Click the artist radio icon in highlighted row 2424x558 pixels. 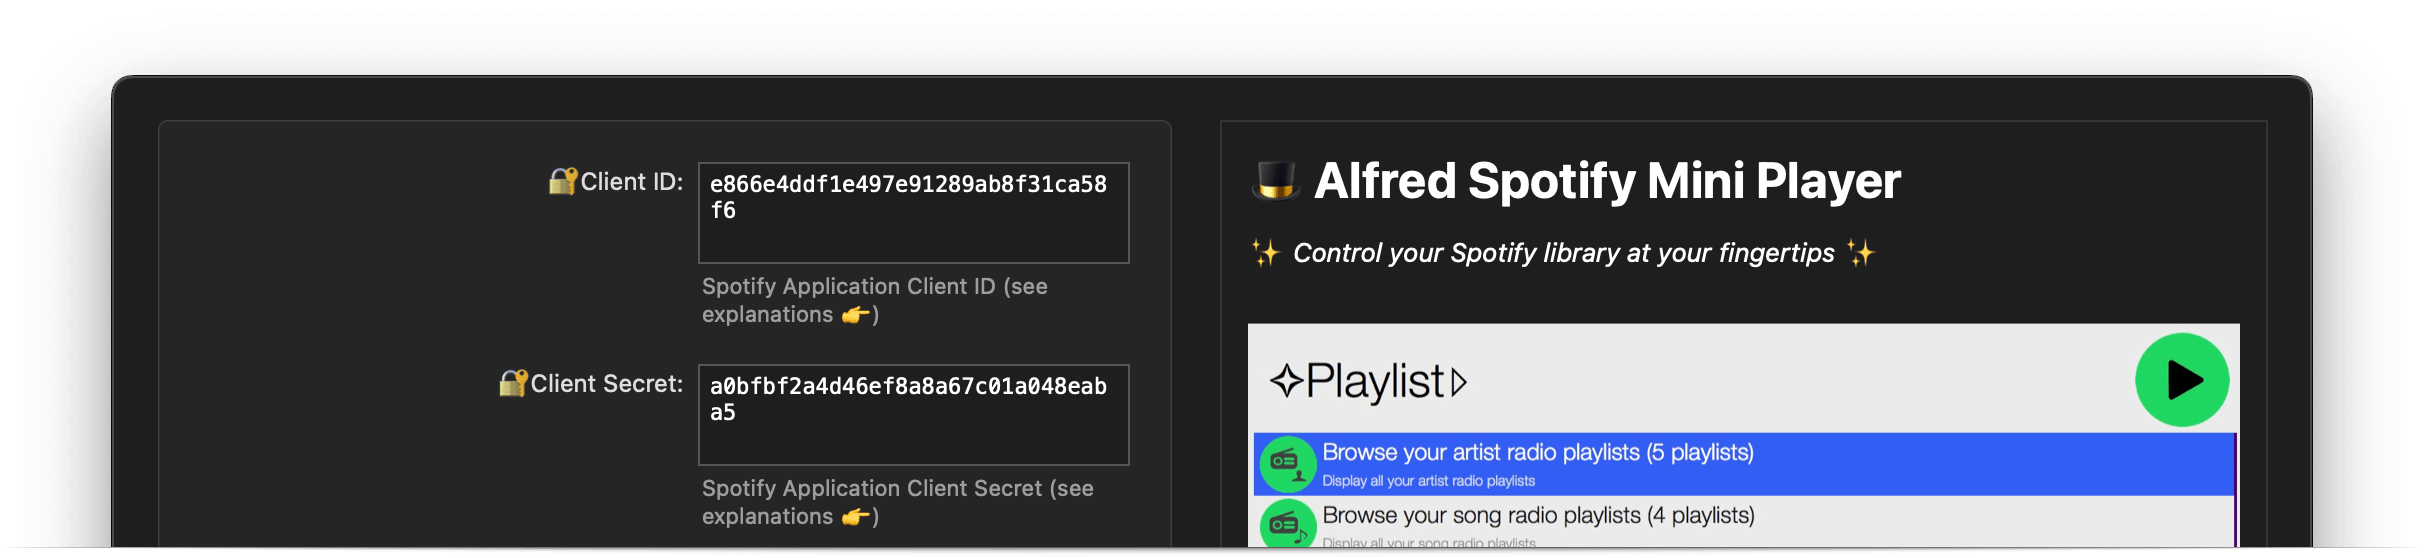1287,463
